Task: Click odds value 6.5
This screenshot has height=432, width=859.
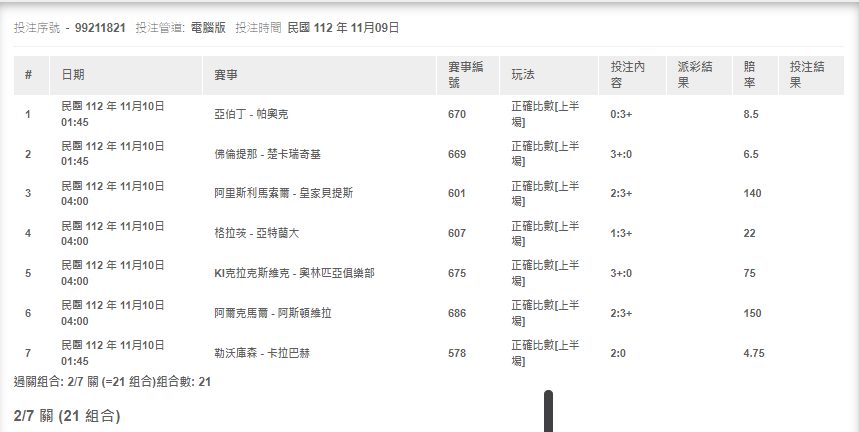Action: (x=751, y=154)
